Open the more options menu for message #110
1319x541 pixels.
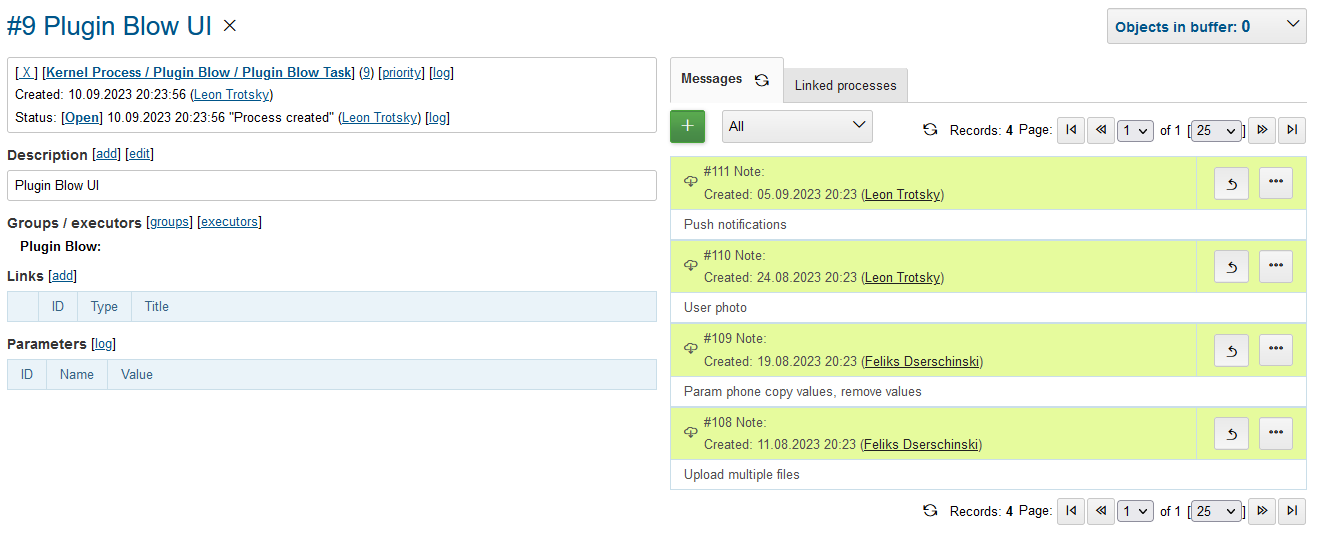[1275, 266]
